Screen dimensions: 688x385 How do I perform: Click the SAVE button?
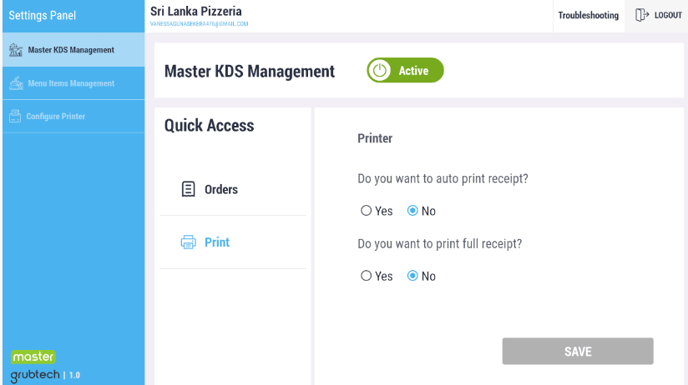(578, 351)
